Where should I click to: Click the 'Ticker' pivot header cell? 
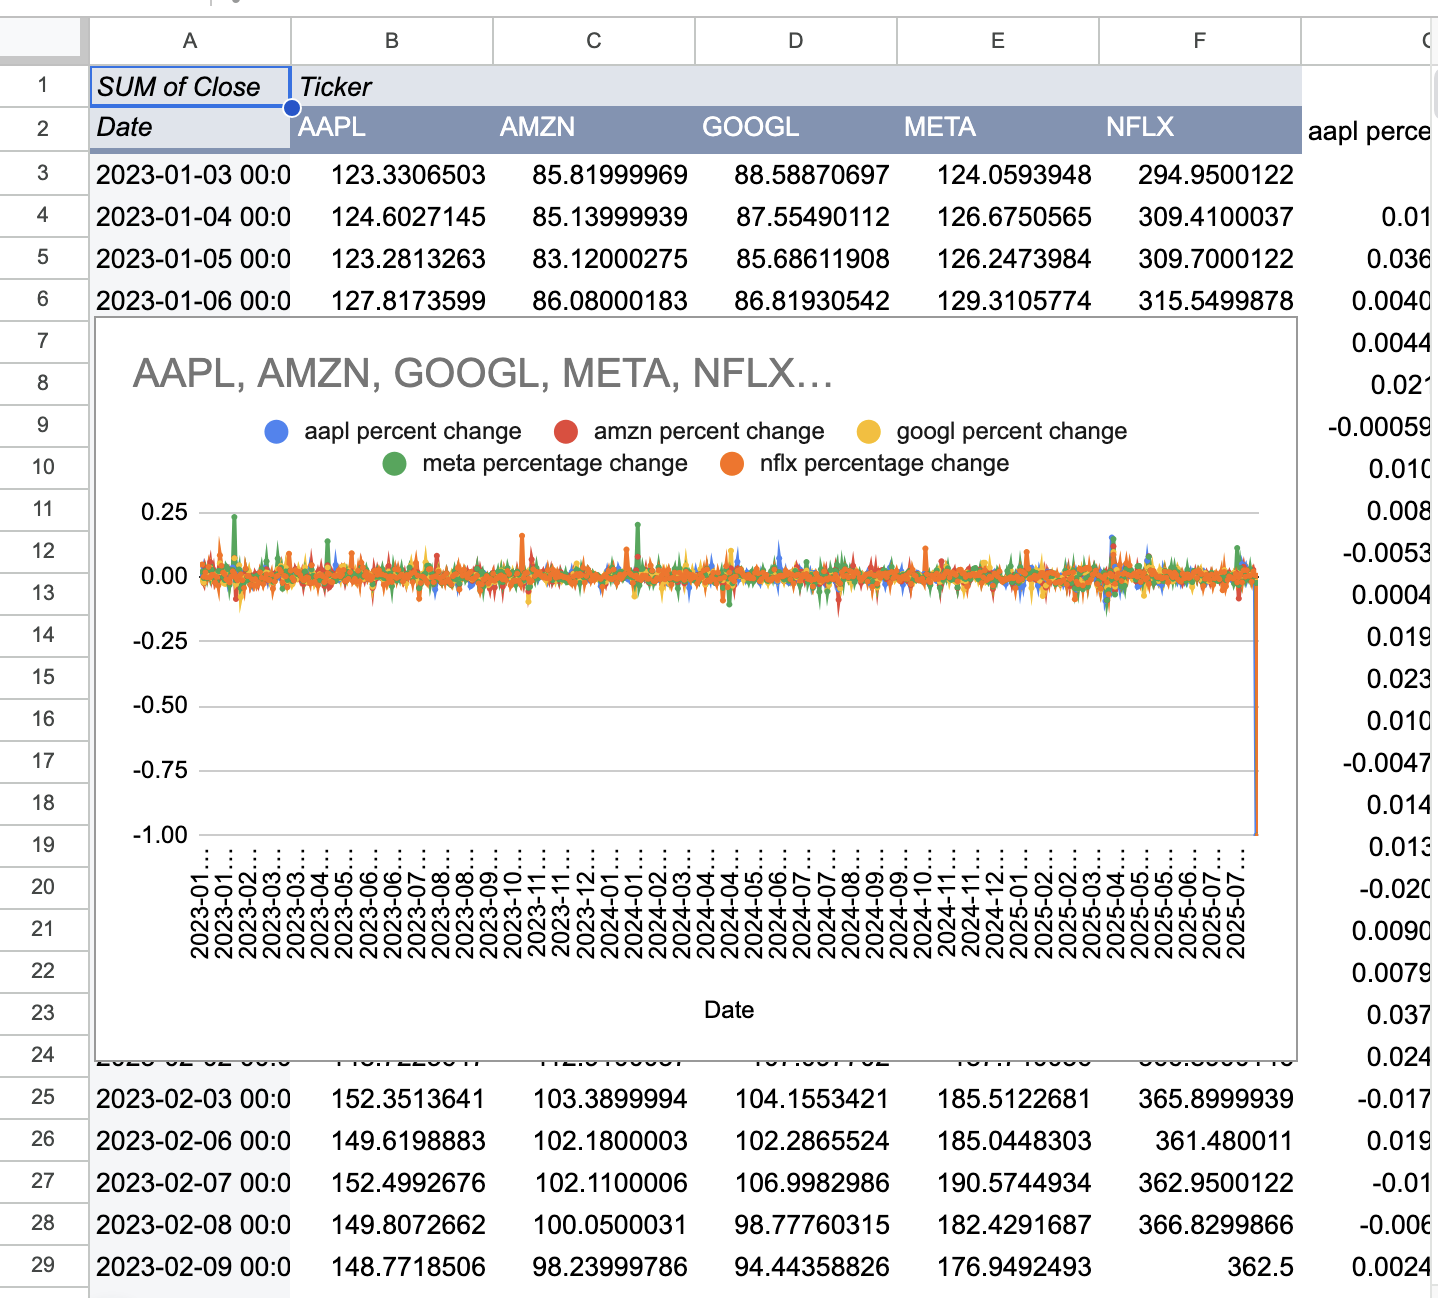pos(391,87)
